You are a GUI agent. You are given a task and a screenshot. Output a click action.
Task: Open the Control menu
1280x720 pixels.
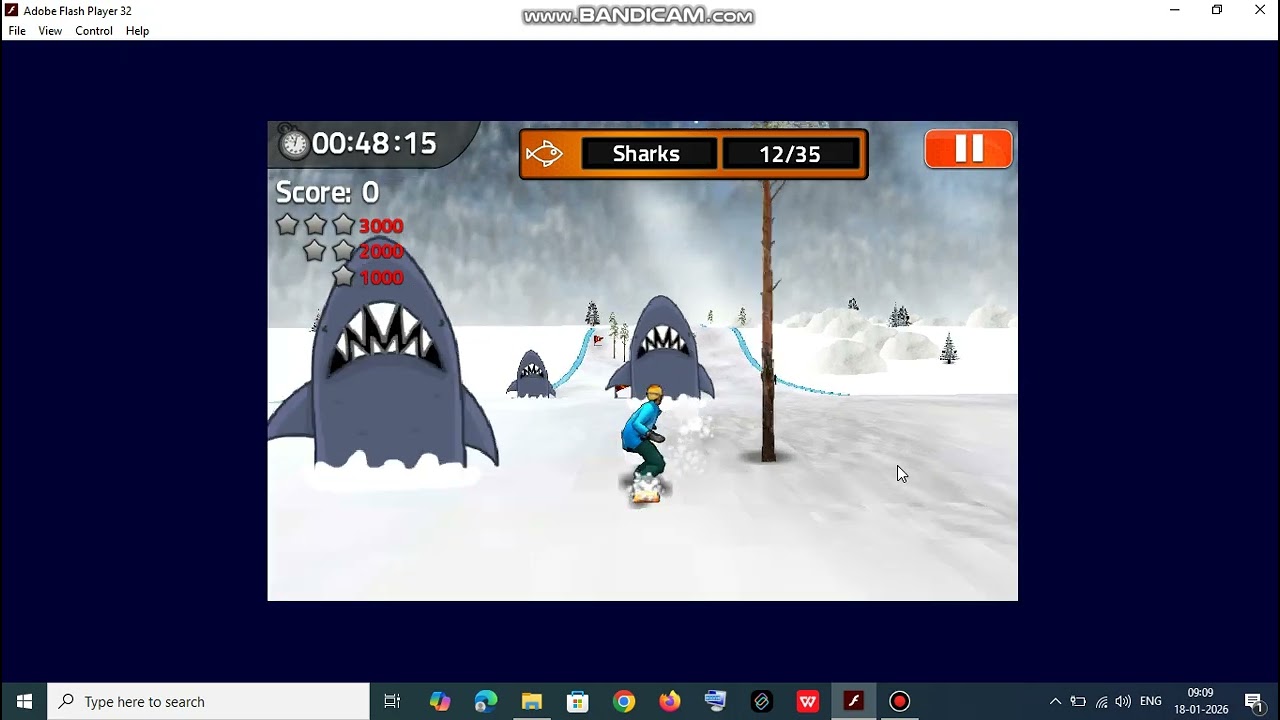tap(94, 31)
